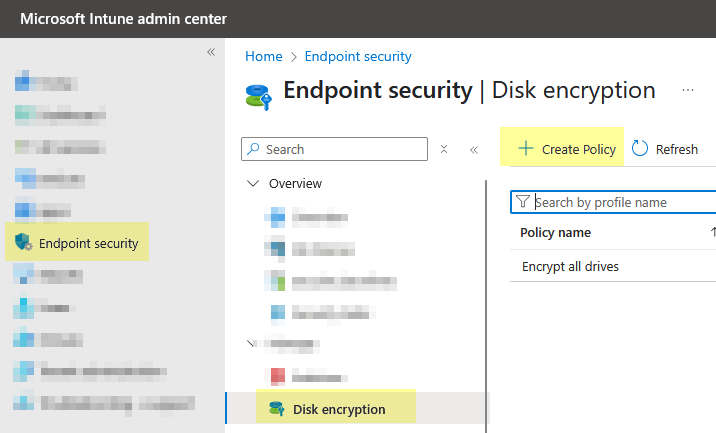
Task: Go to Home breadcrumb link
Action: coord(263,56)
